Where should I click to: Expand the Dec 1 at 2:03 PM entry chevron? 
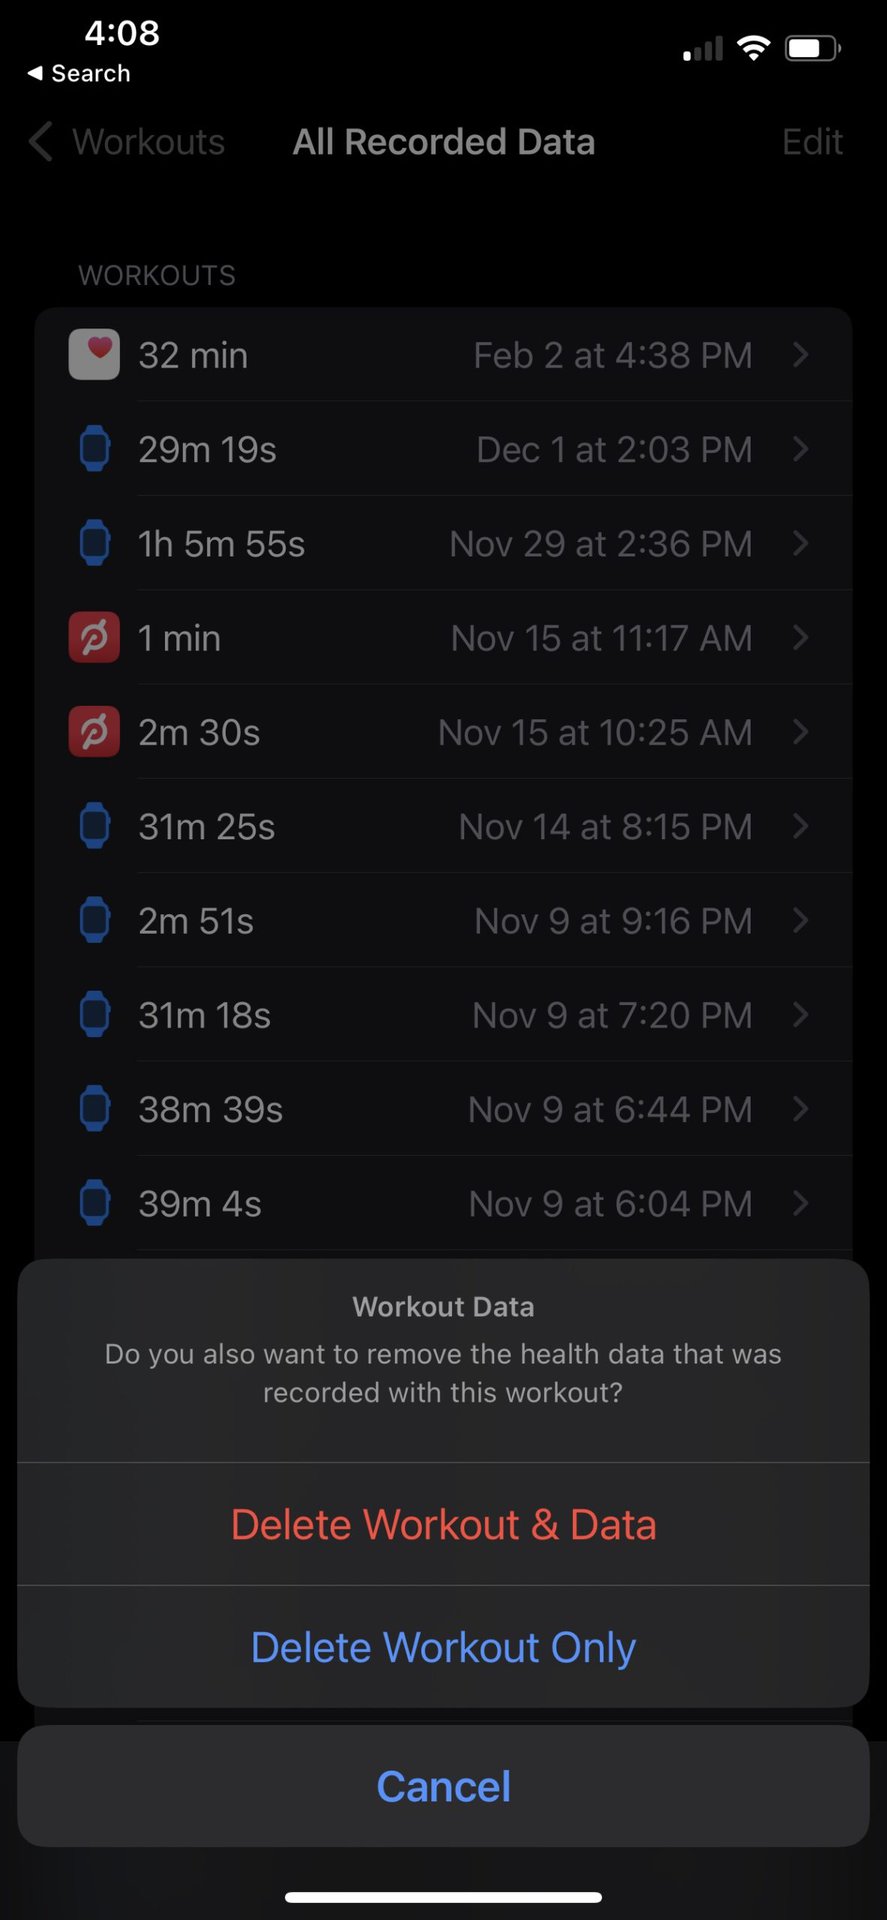[x=800, y=449]
